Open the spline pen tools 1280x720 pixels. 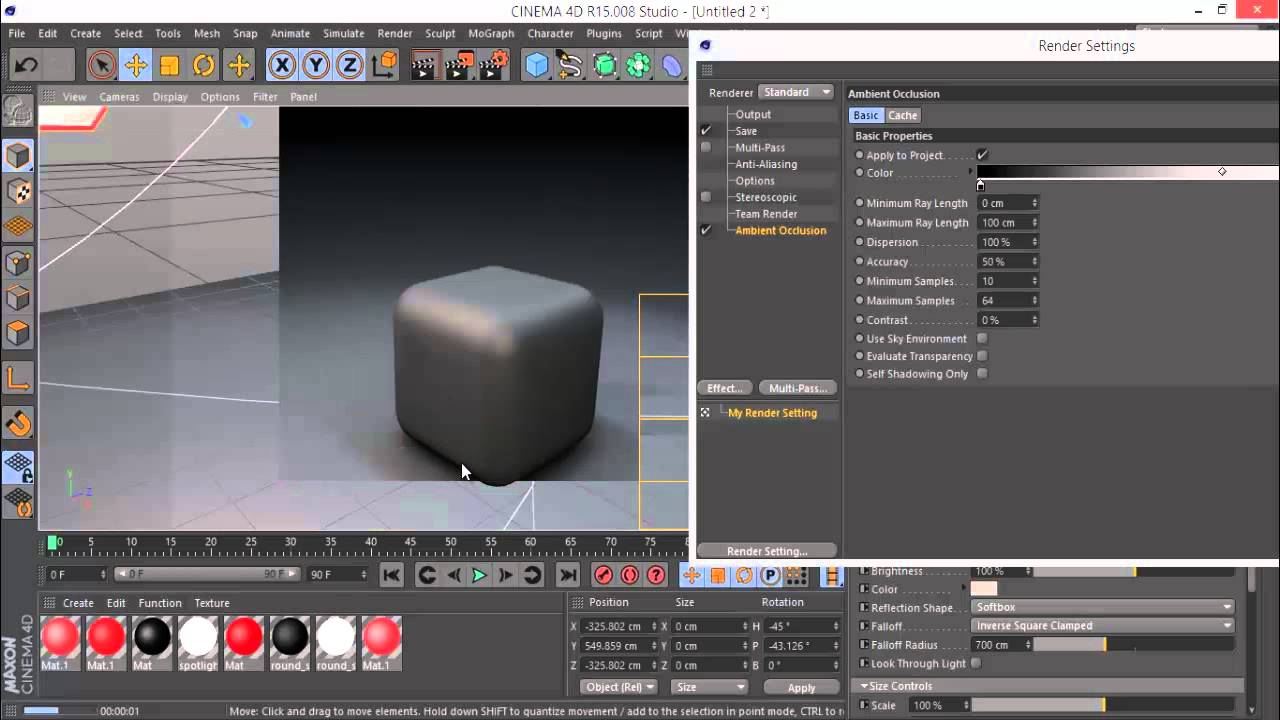(x=571, y=66)
